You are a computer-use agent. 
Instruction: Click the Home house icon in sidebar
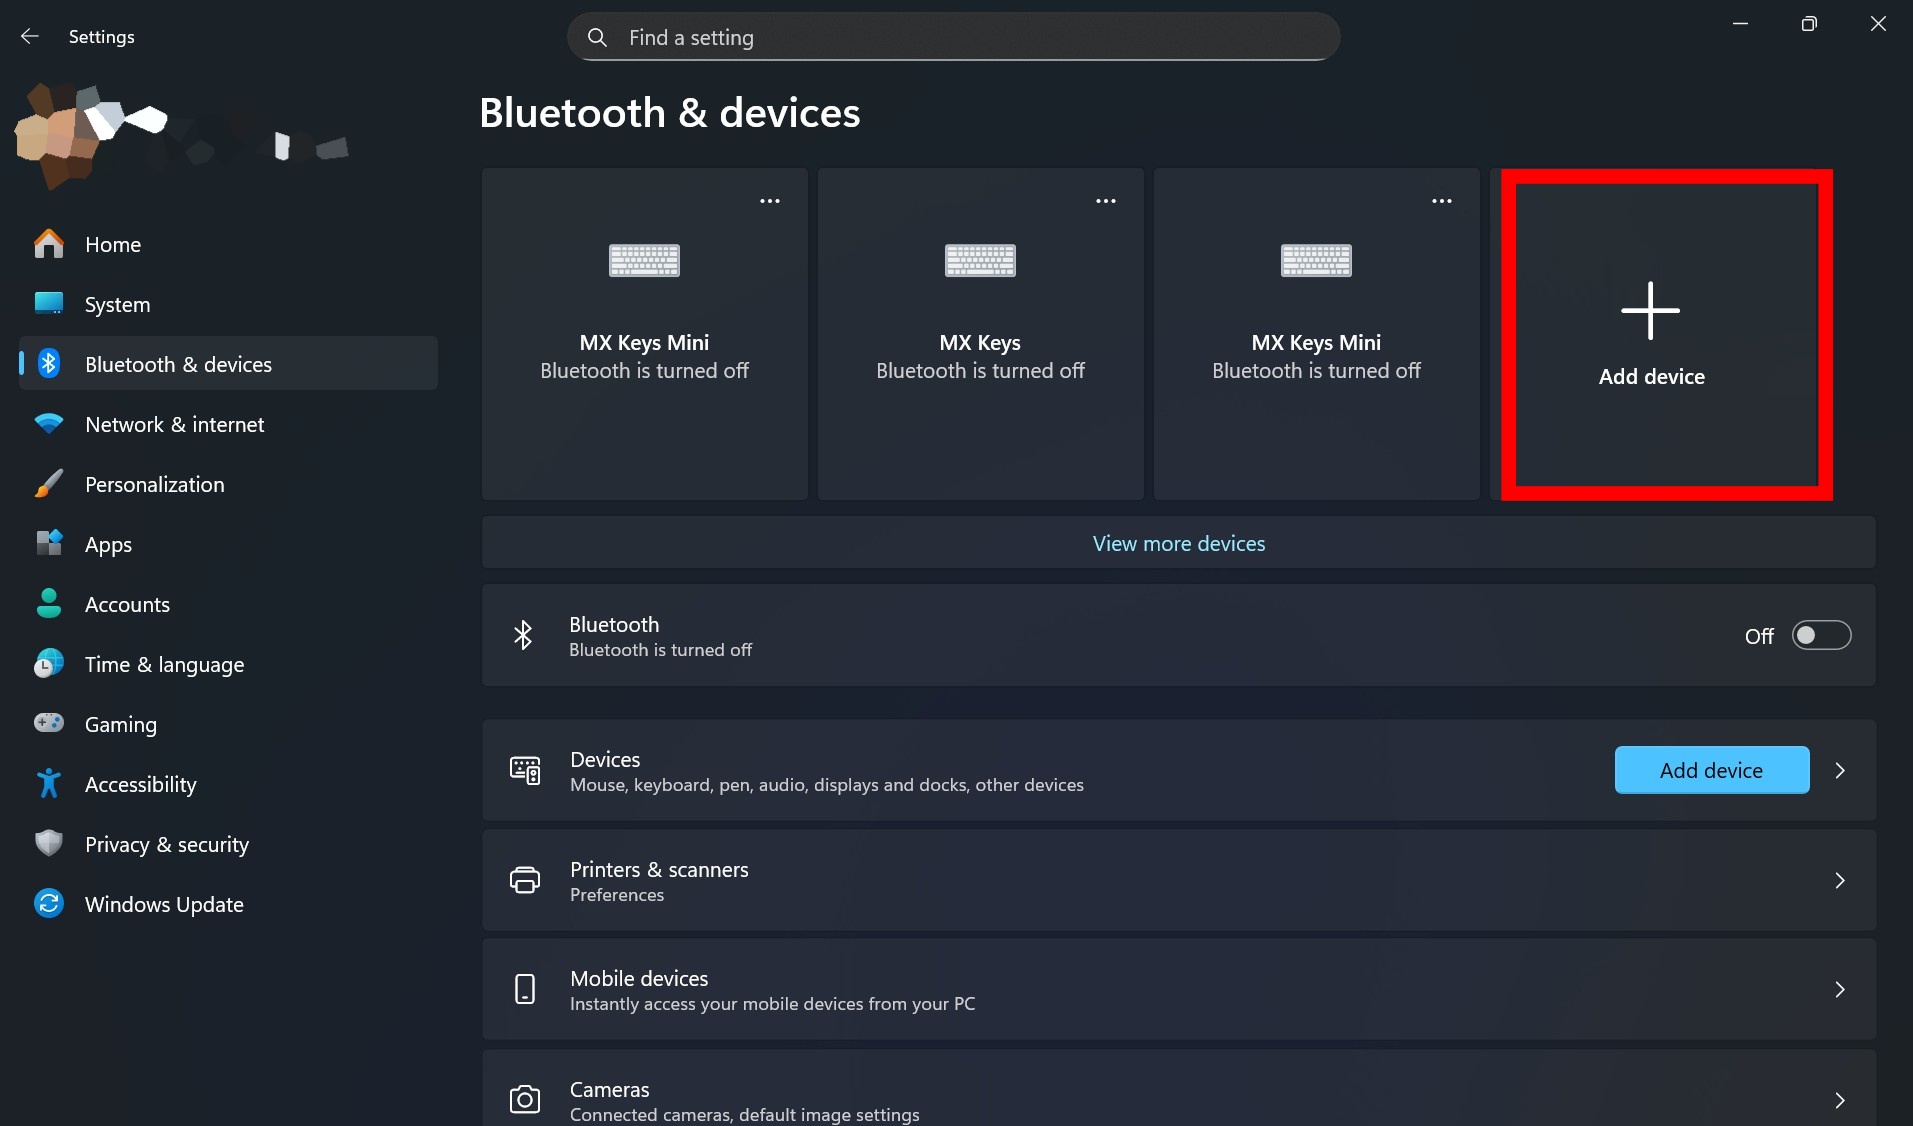coord(48,244)
